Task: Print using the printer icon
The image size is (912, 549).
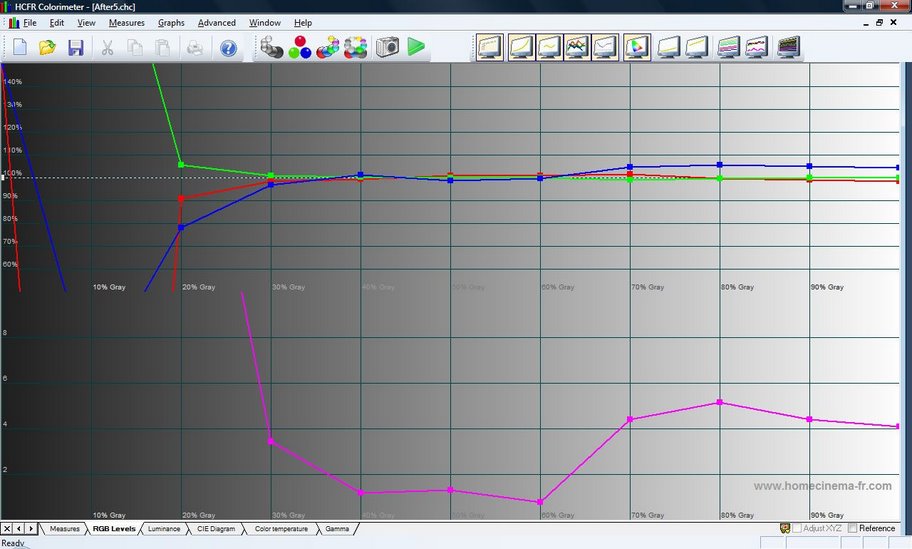Action: click(x=195, y=47)
